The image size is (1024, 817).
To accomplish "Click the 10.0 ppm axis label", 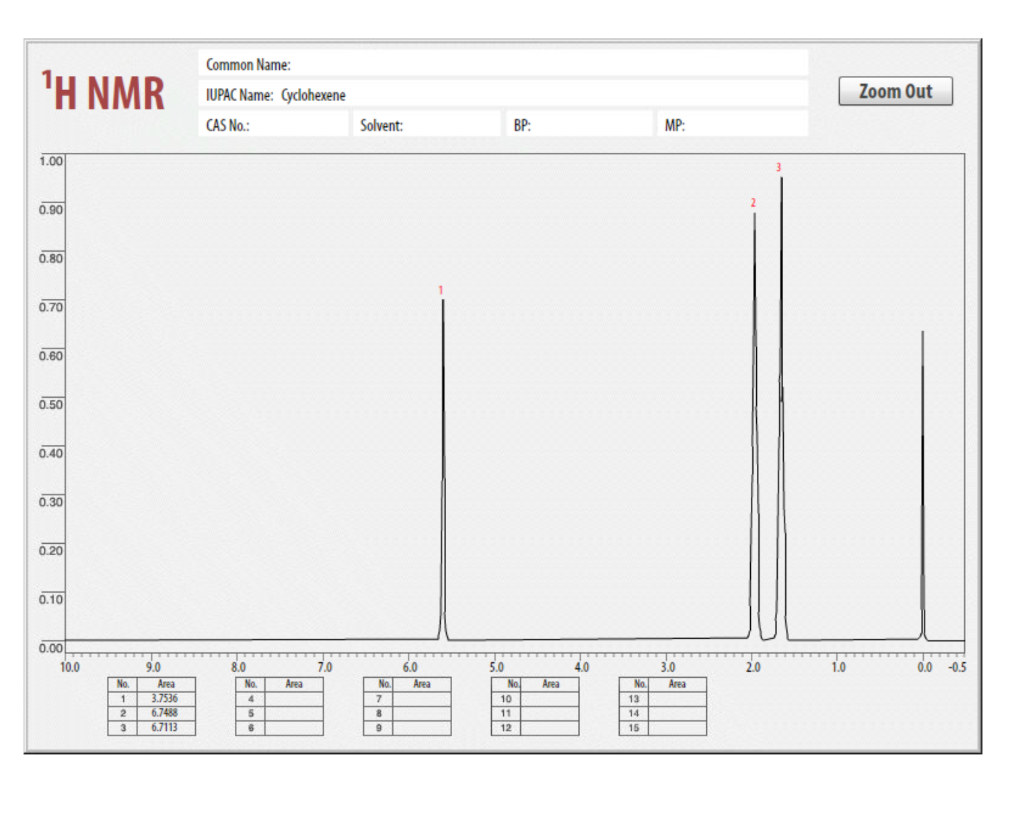I will tap(70, 667).
